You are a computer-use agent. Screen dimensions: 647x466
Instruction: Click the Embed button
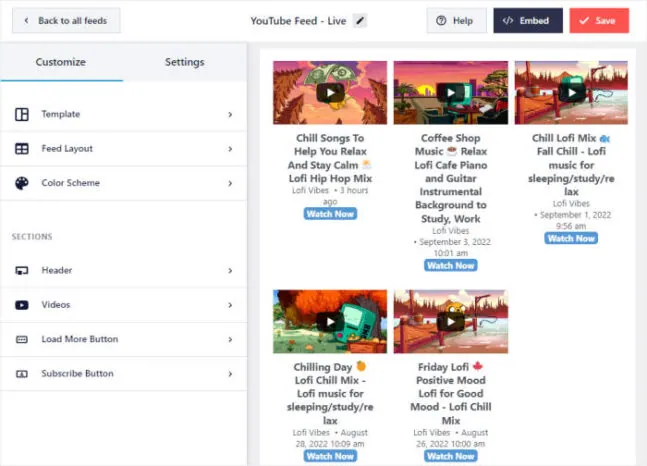click(528, 21)
